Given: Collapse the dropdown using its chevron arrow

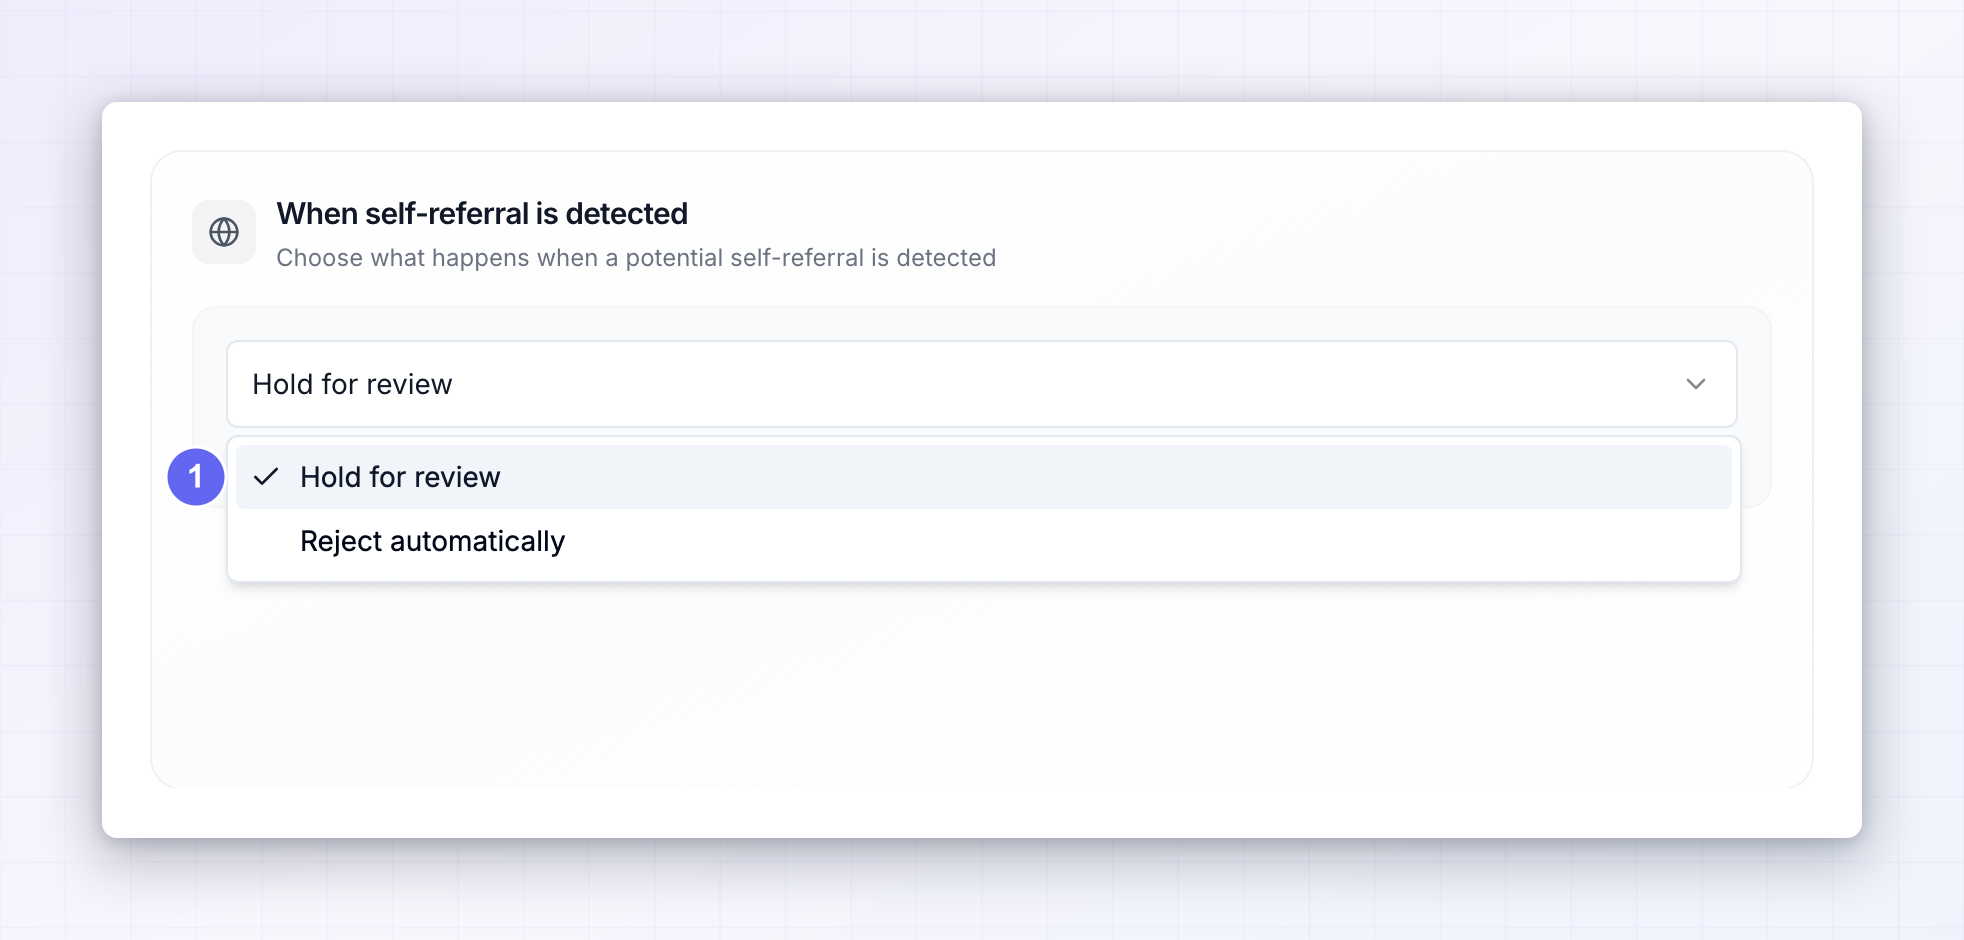Looking at the screenshot, I should click(1696, 384).
